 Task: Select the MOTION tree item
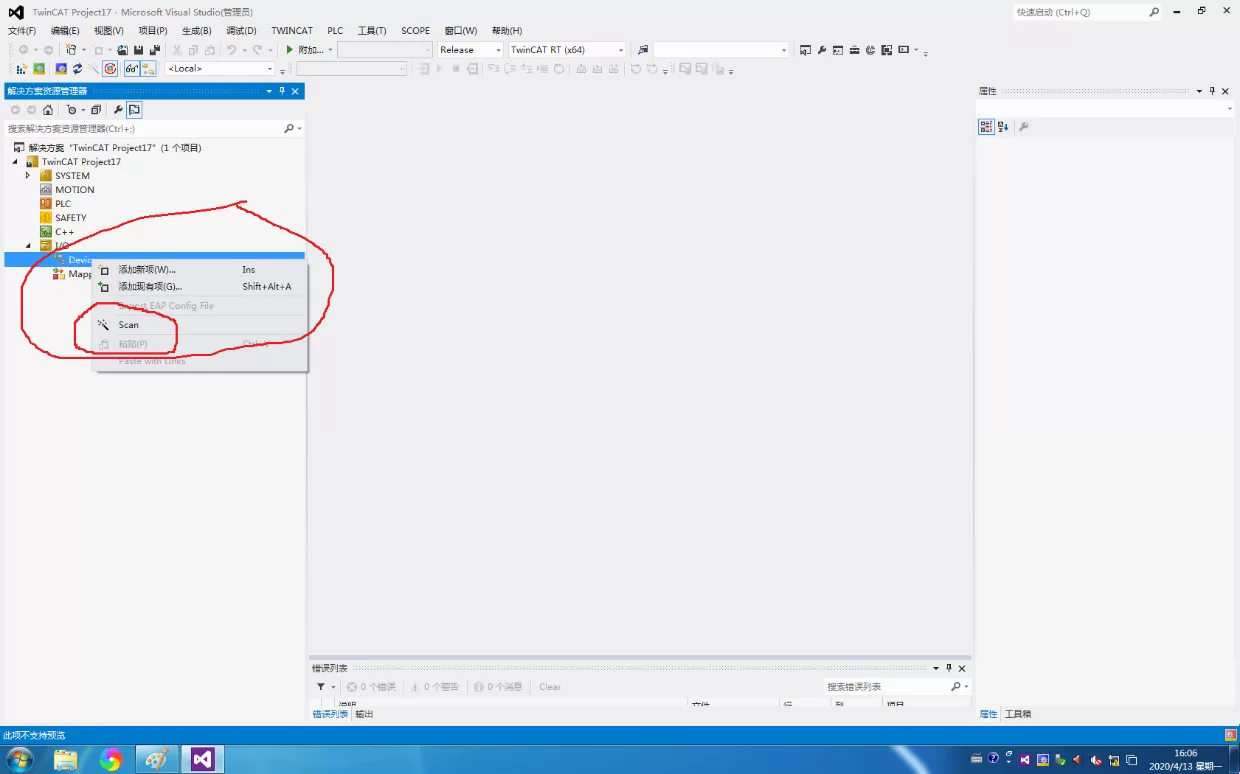click(74, 190)
